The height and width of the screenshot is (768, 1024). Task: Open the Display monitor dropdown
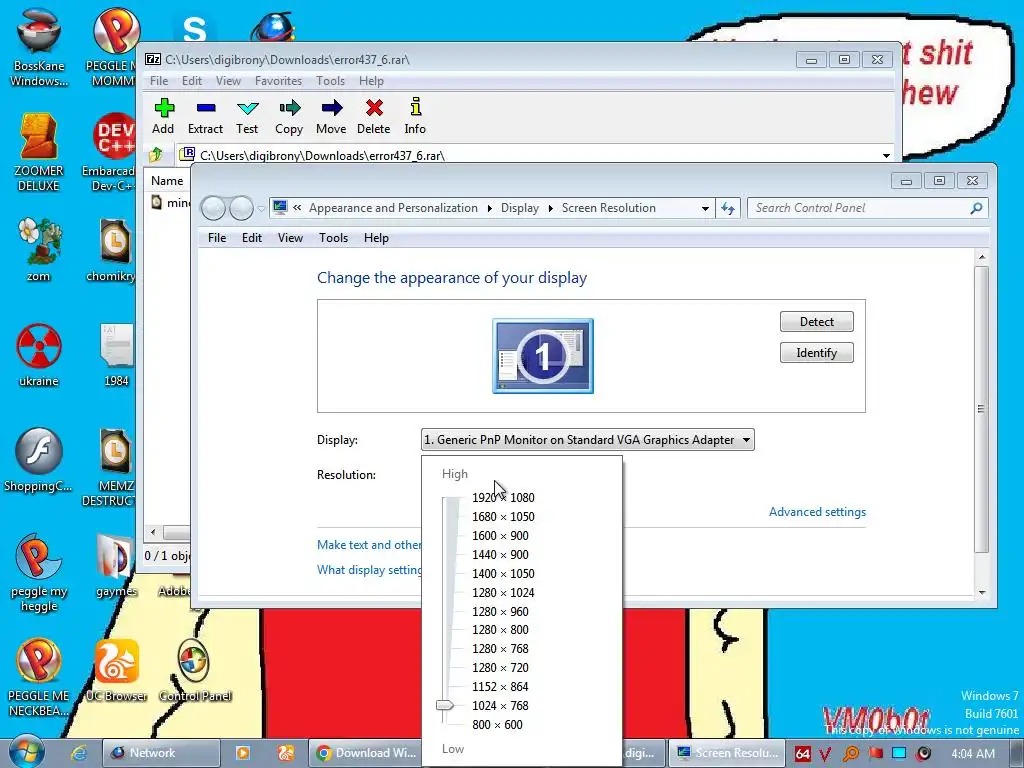587,440
